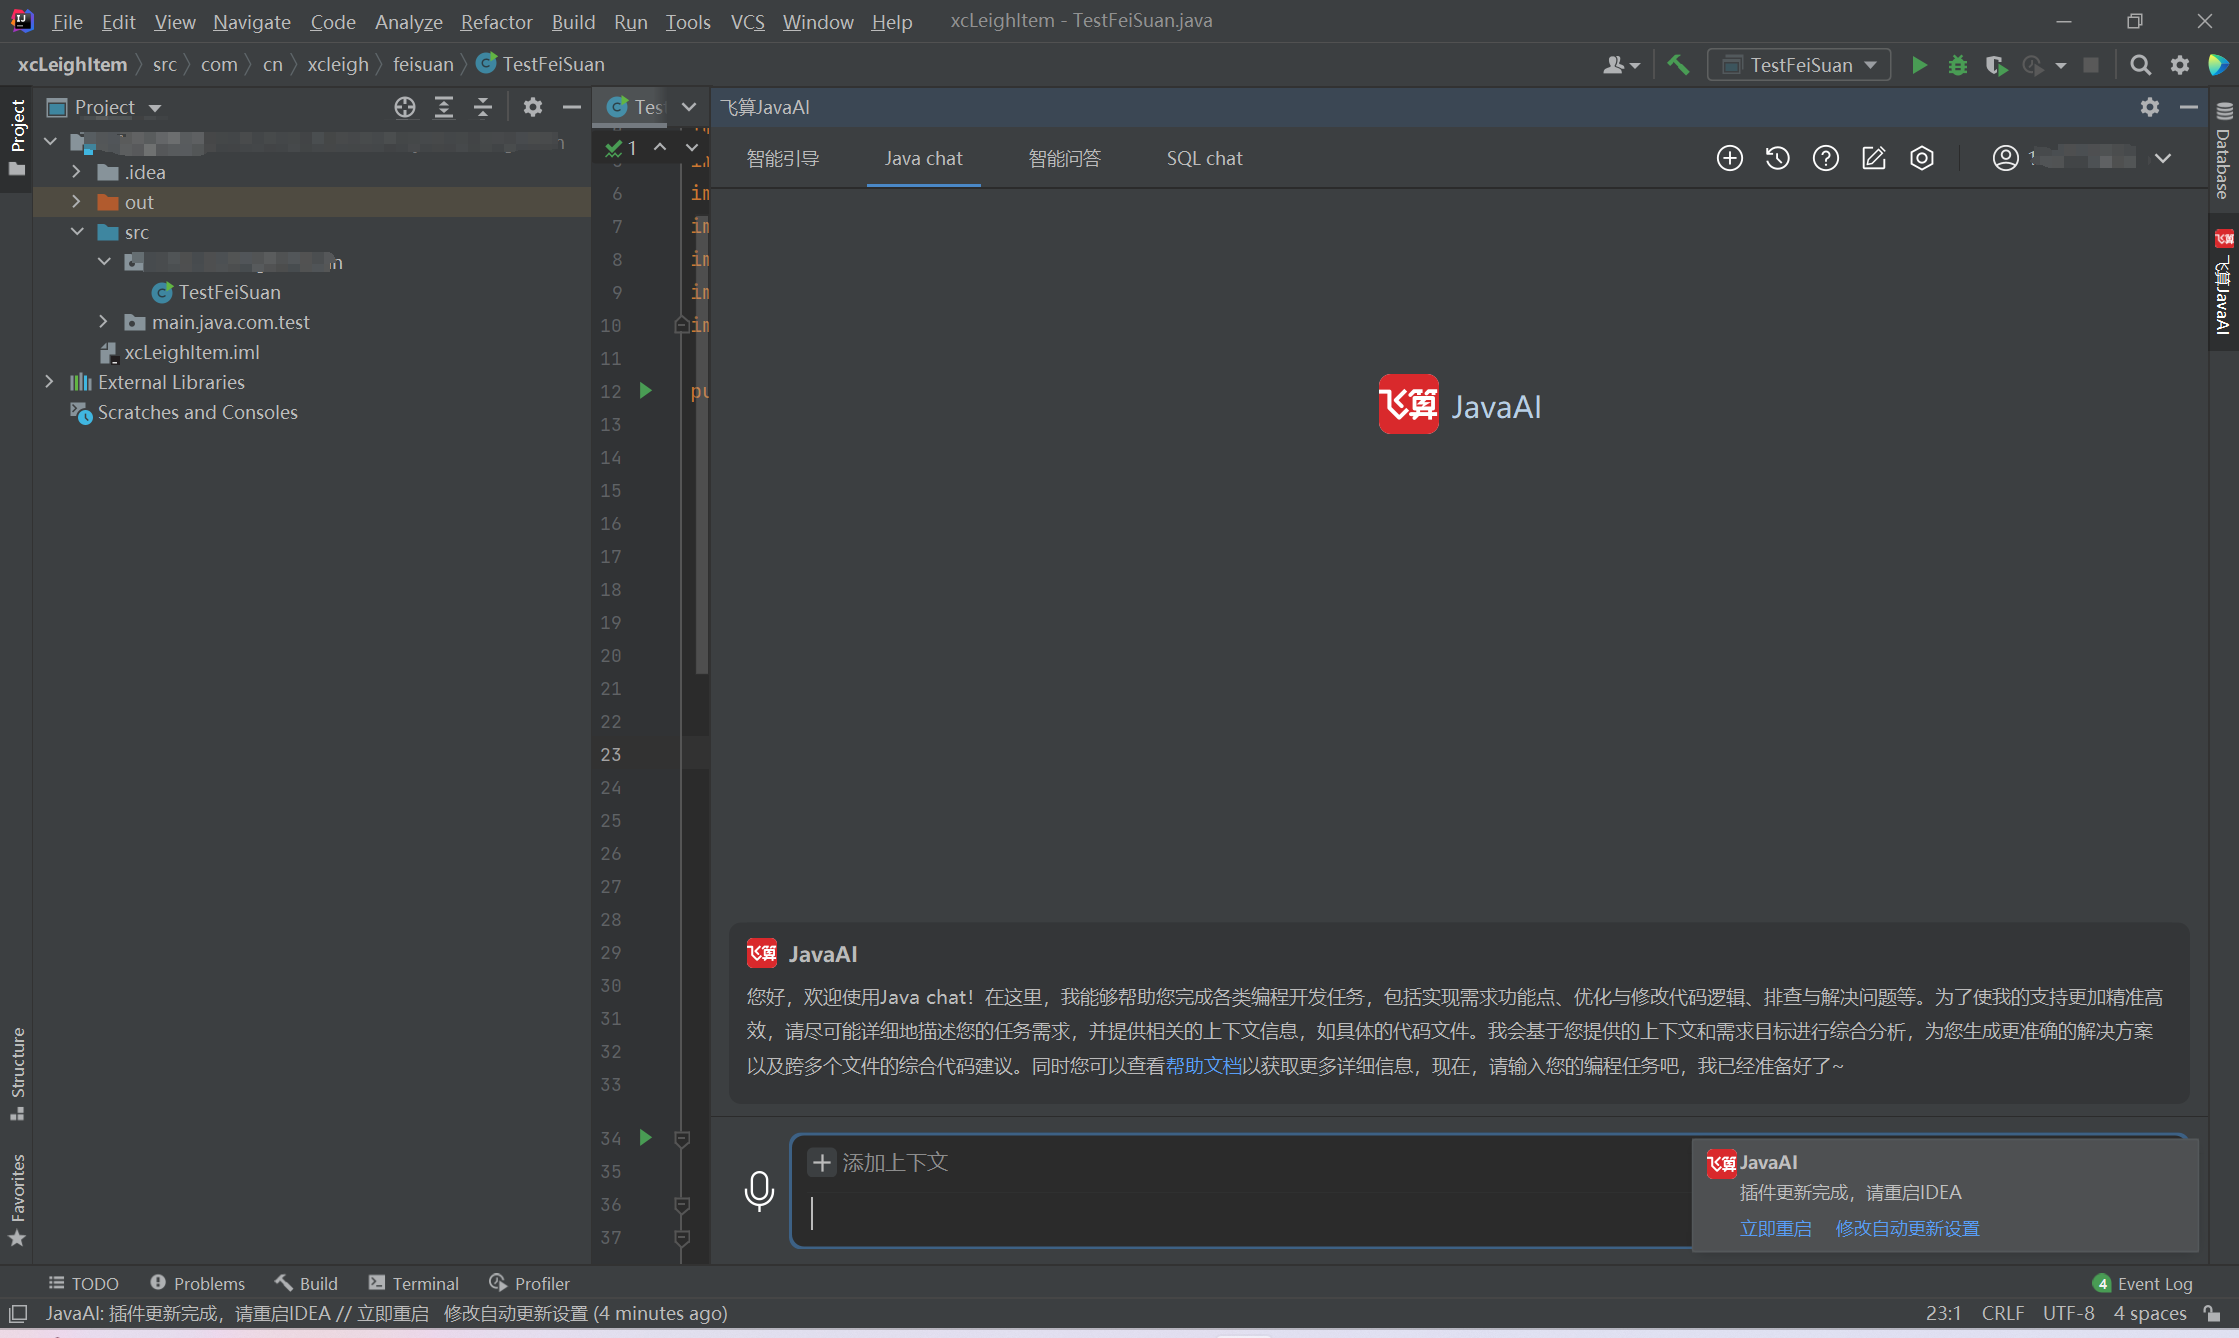Collapse all in Project panel
This screenshot has height=1338, width=2239.
482,107
